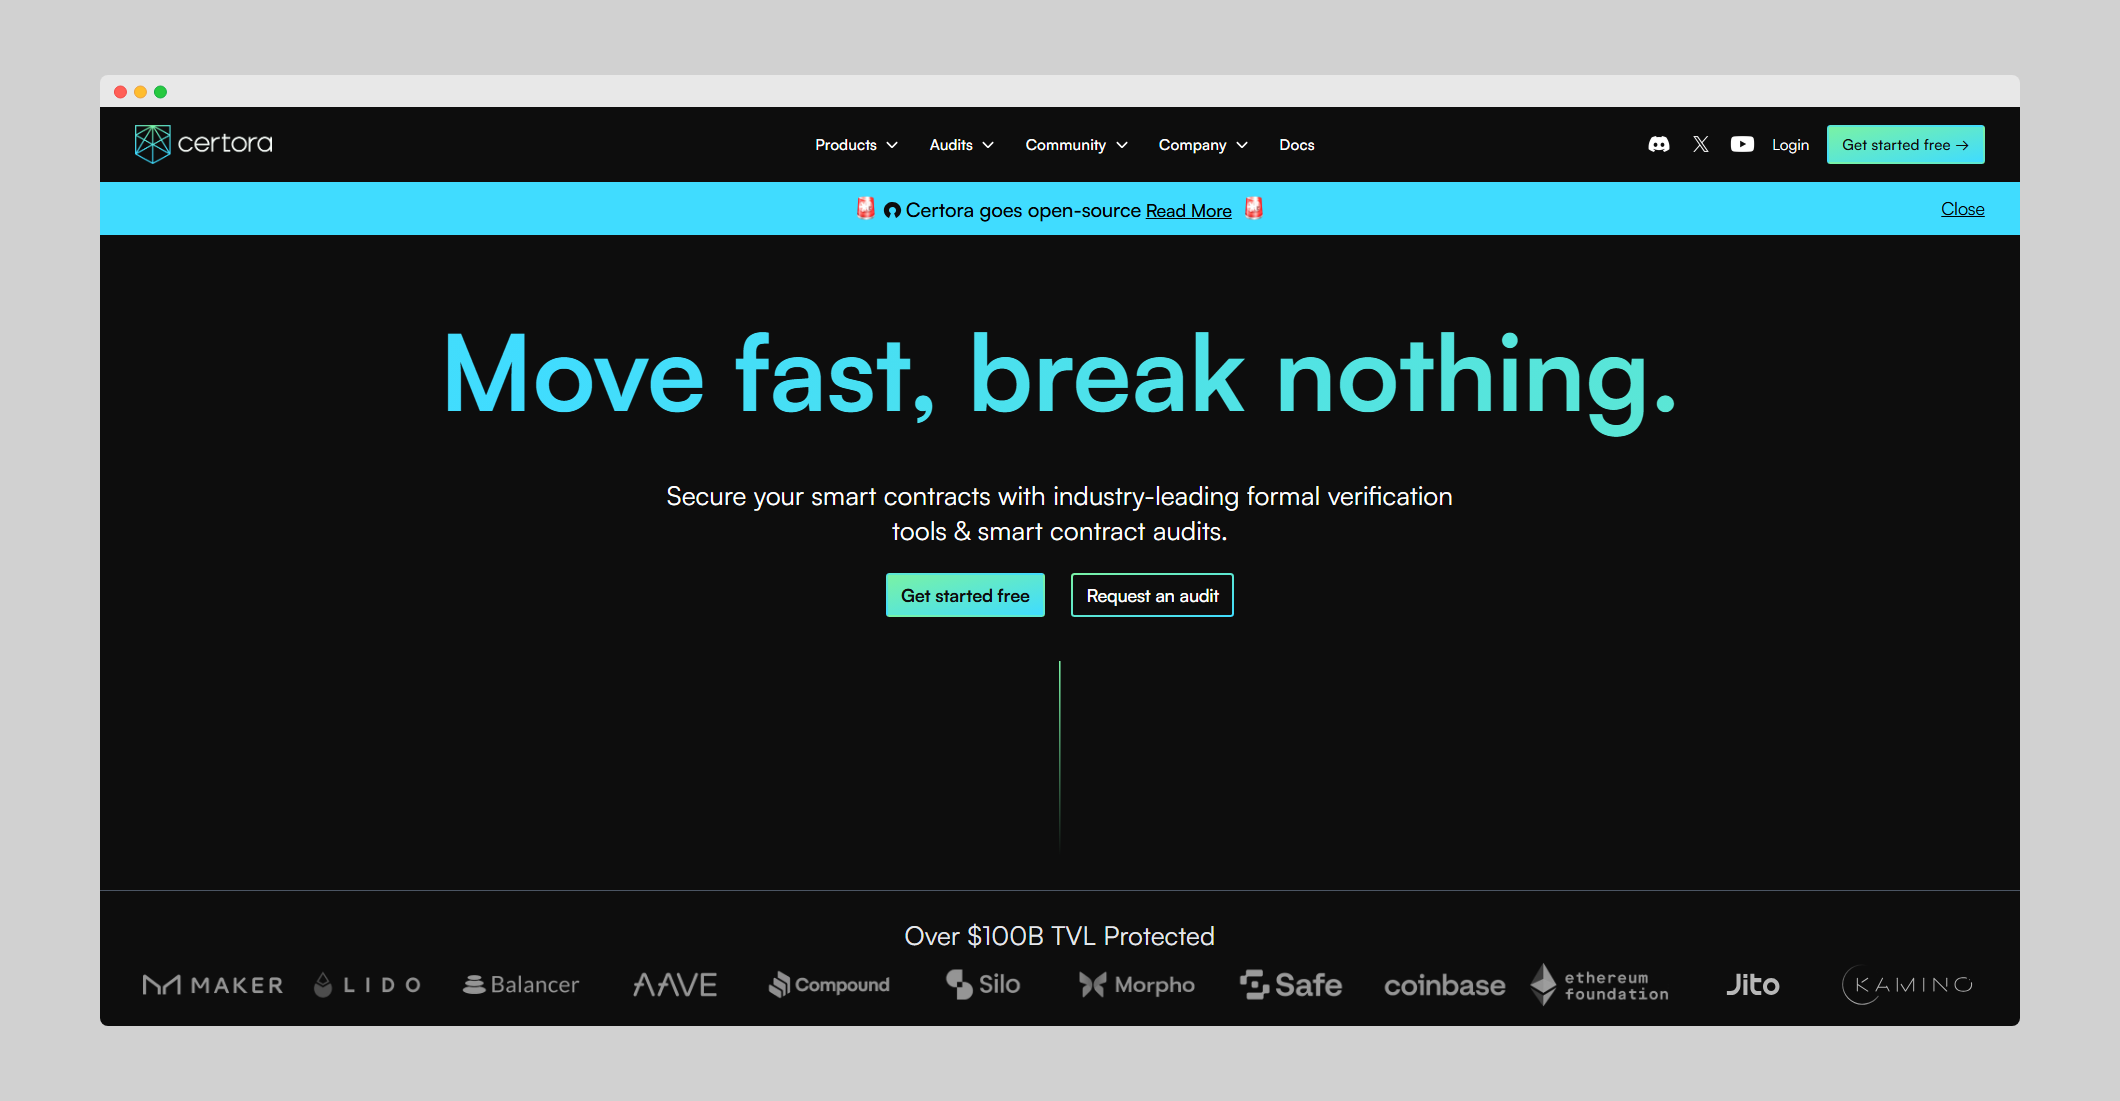The width and height of the screenshot is (2120, 1101).
Task: Click the Certora logo in the header
Action: tap(203, 144)
